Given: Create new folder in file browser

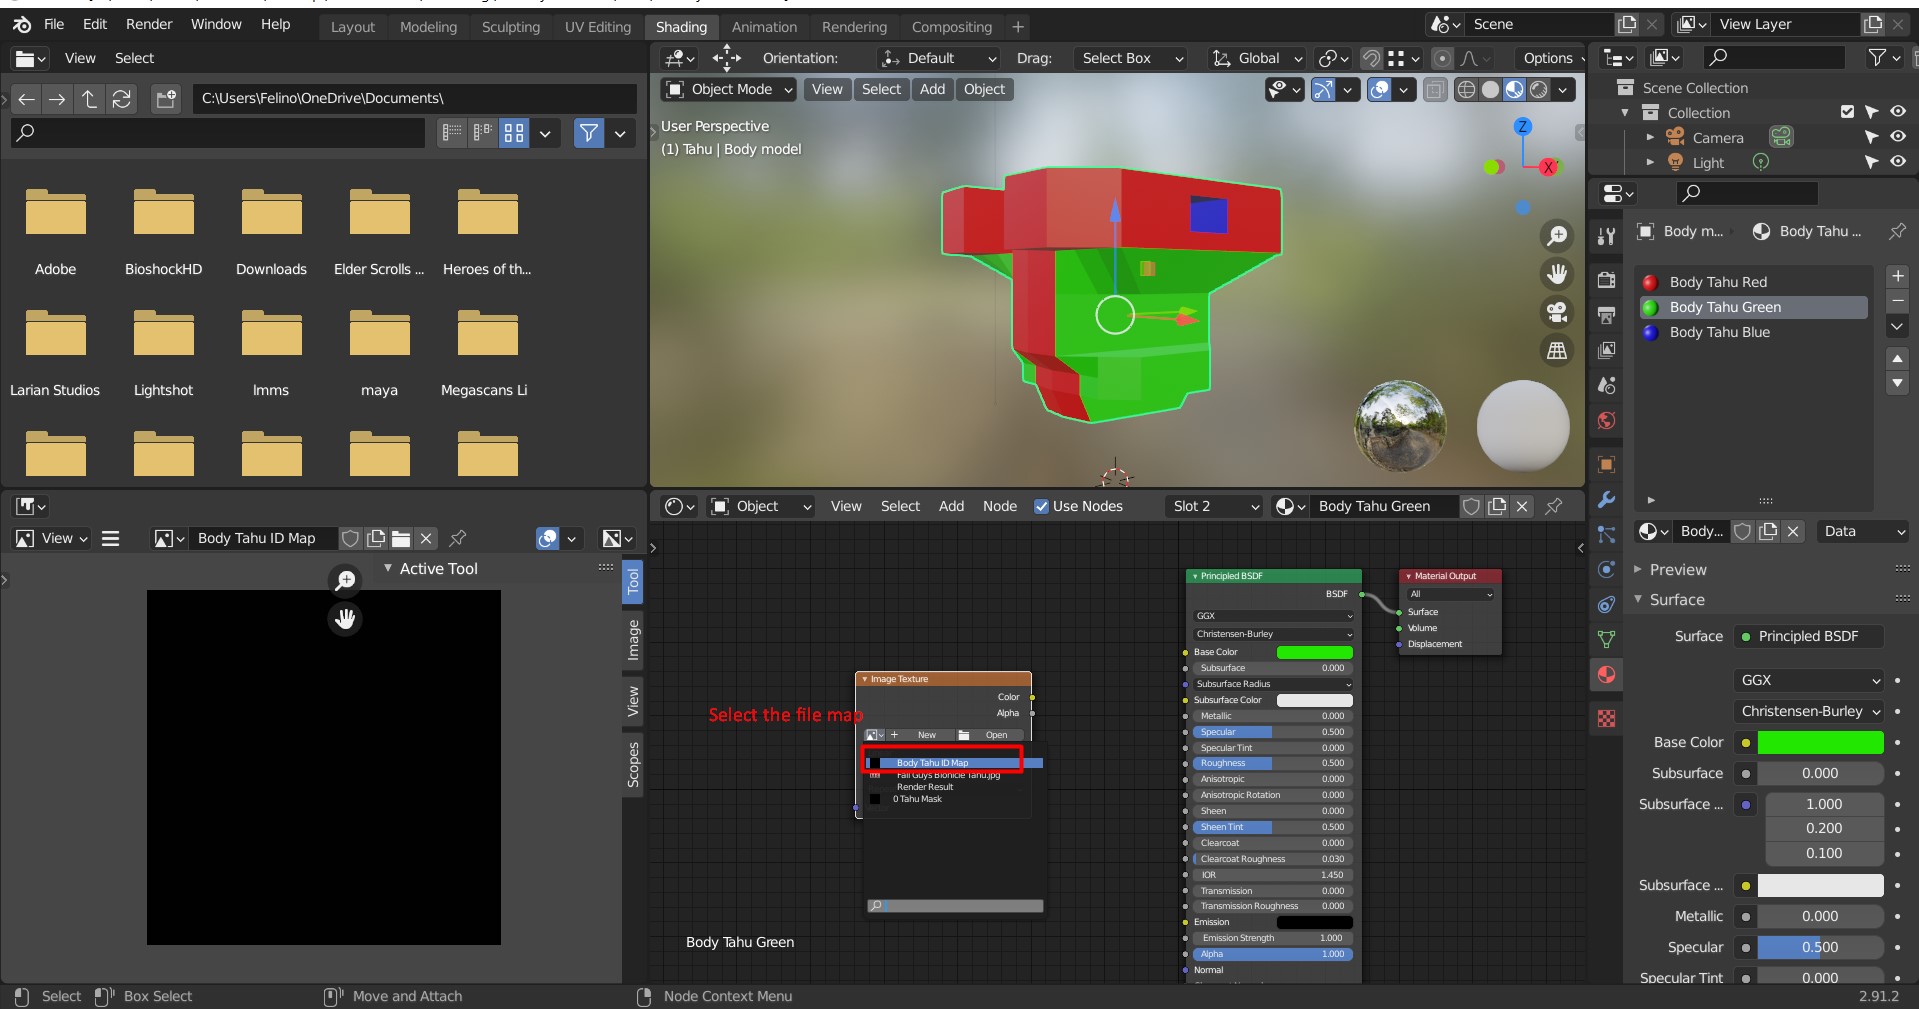Looking at the screenshot, I should tap(166, 99).
